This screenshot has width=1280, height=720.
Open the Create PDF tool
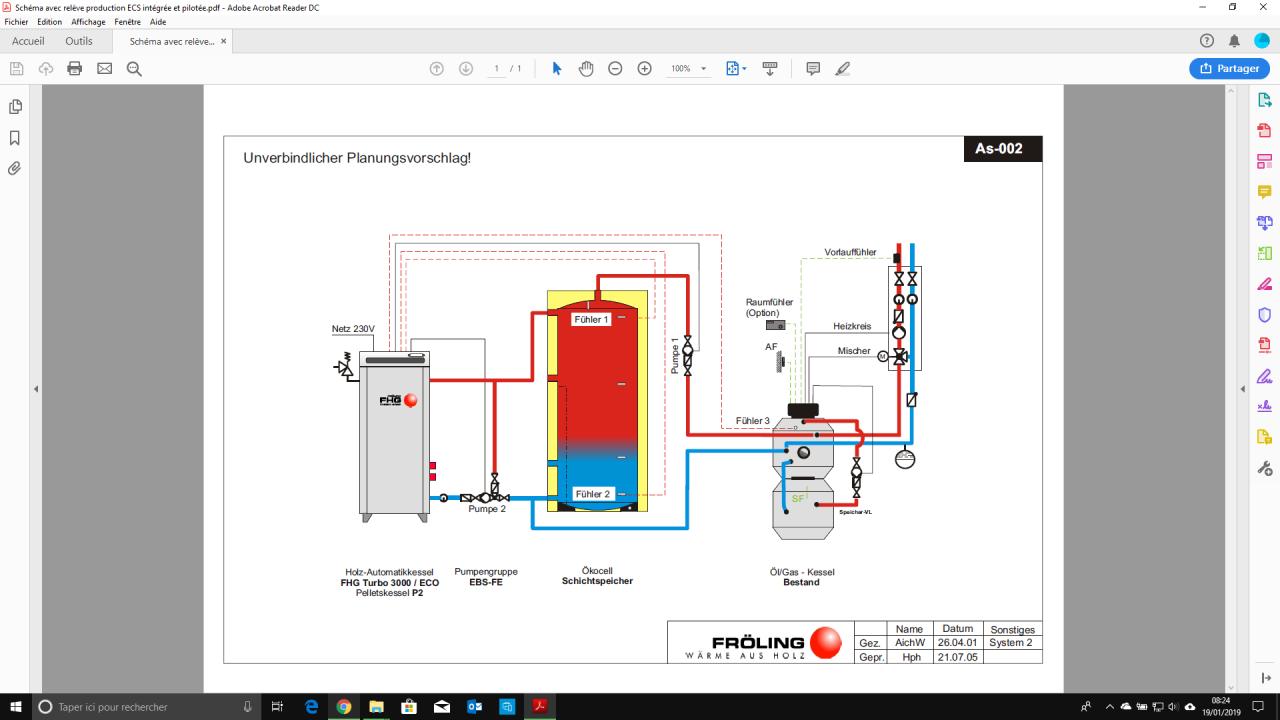click(1264, 130)
